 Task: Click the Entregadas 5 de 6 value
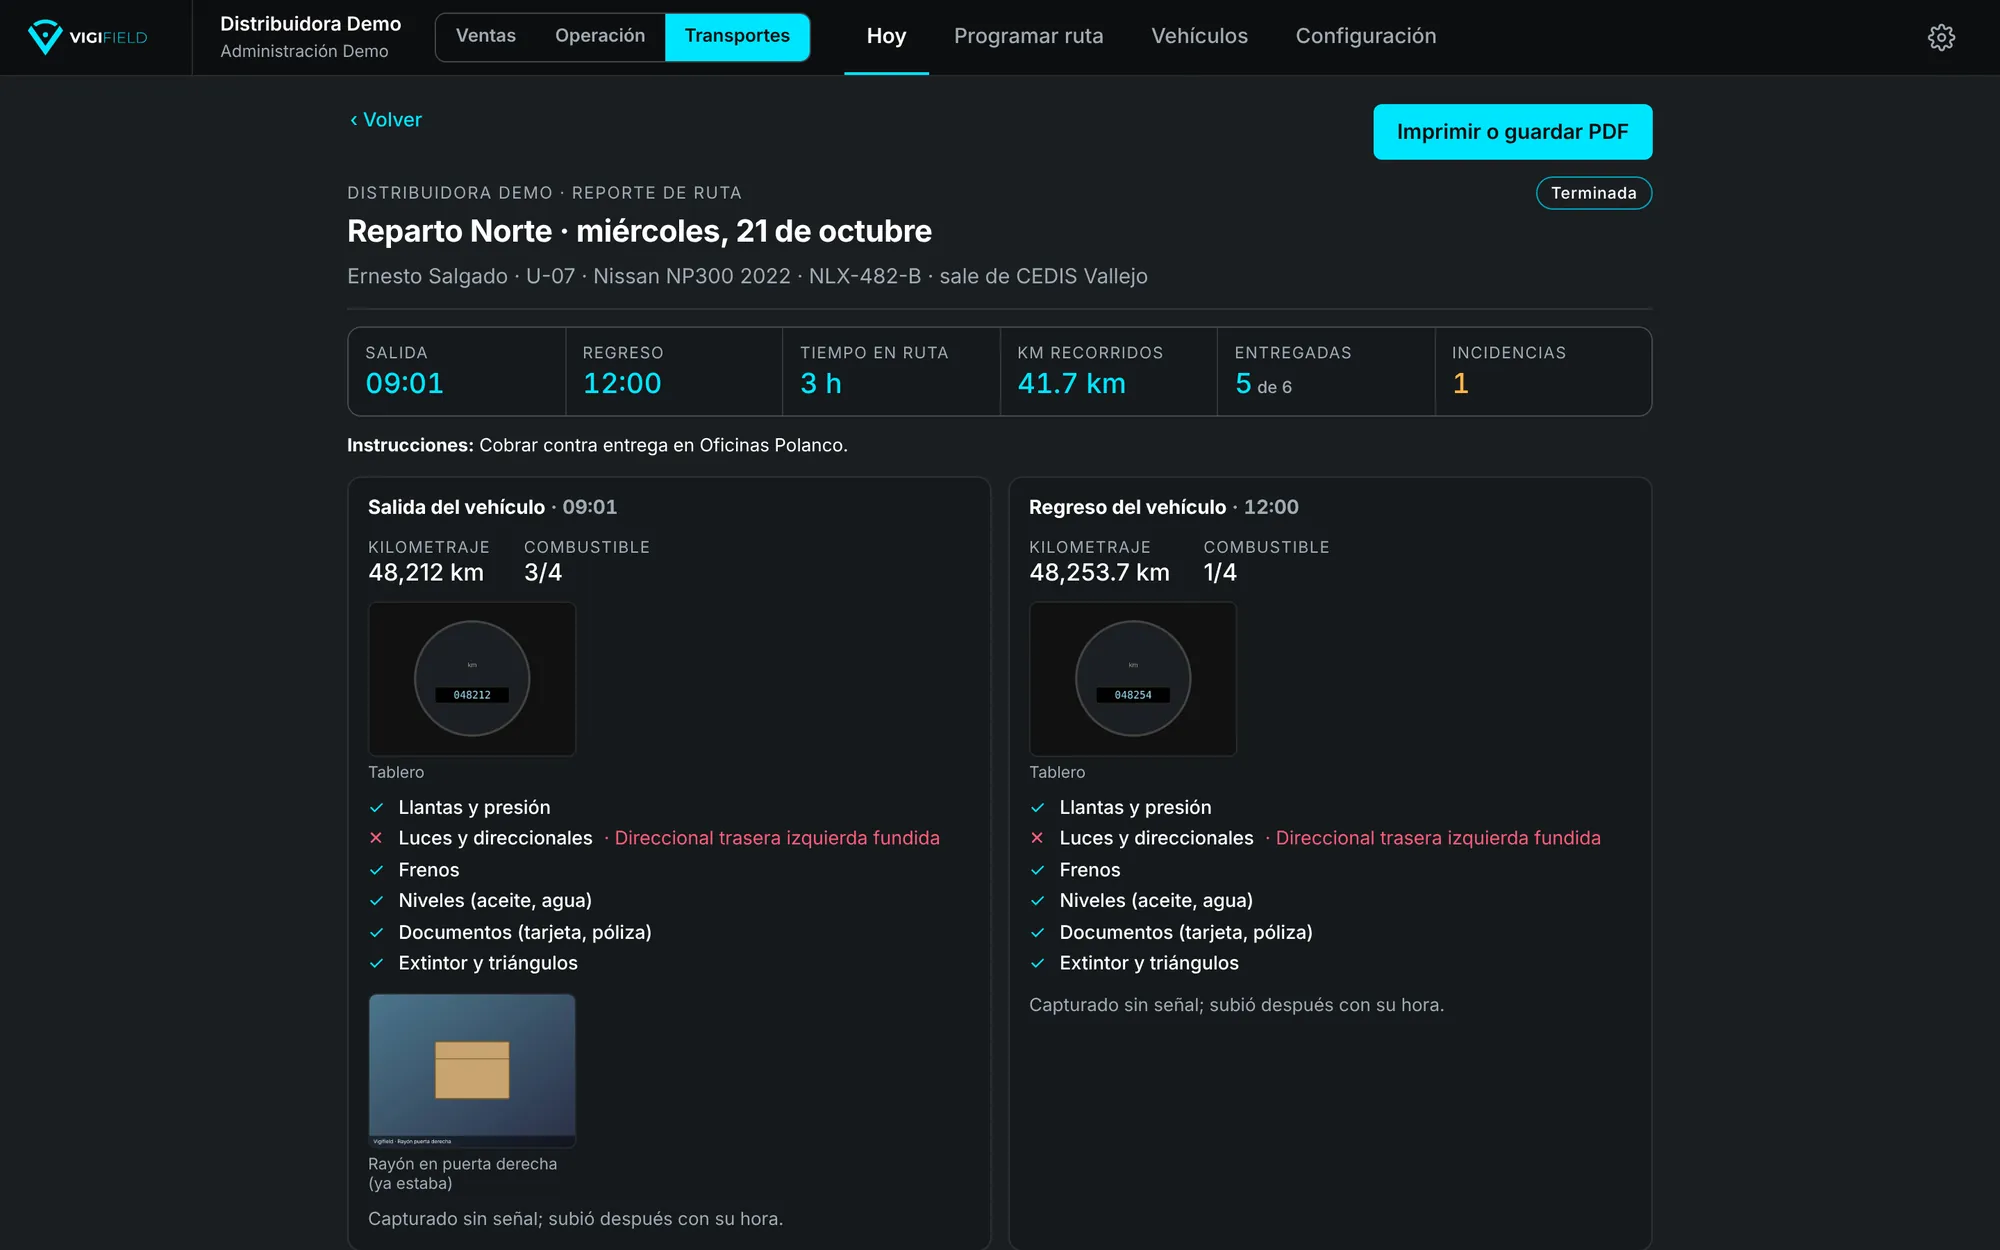[x=1263, y=384]
